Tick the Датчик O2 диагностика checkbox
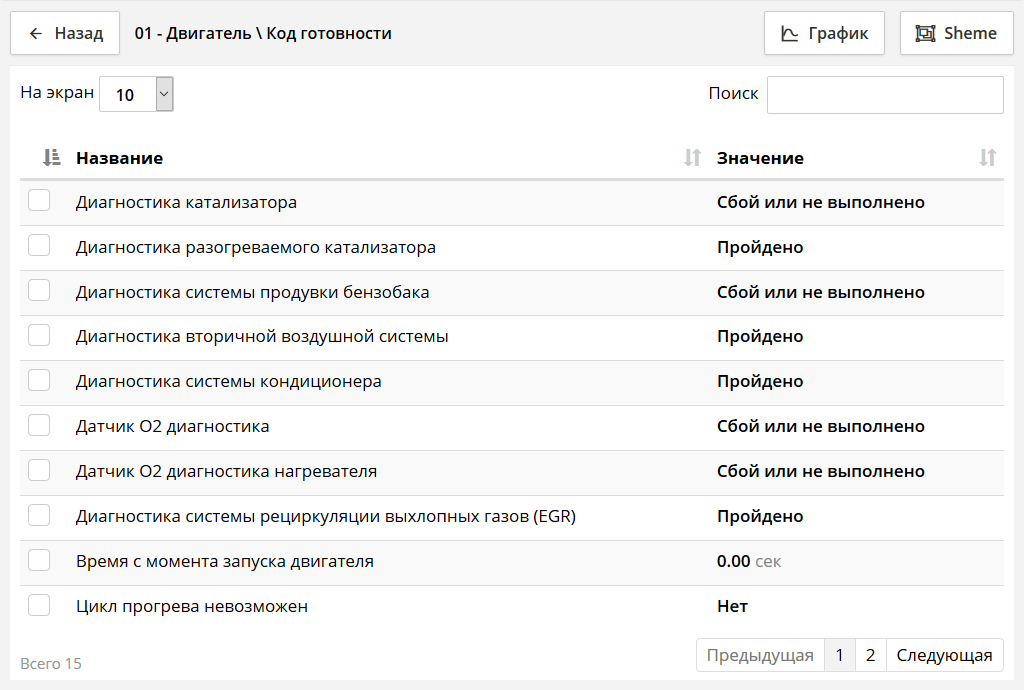Screen dimensions: 1024x690 coord(39,426)
